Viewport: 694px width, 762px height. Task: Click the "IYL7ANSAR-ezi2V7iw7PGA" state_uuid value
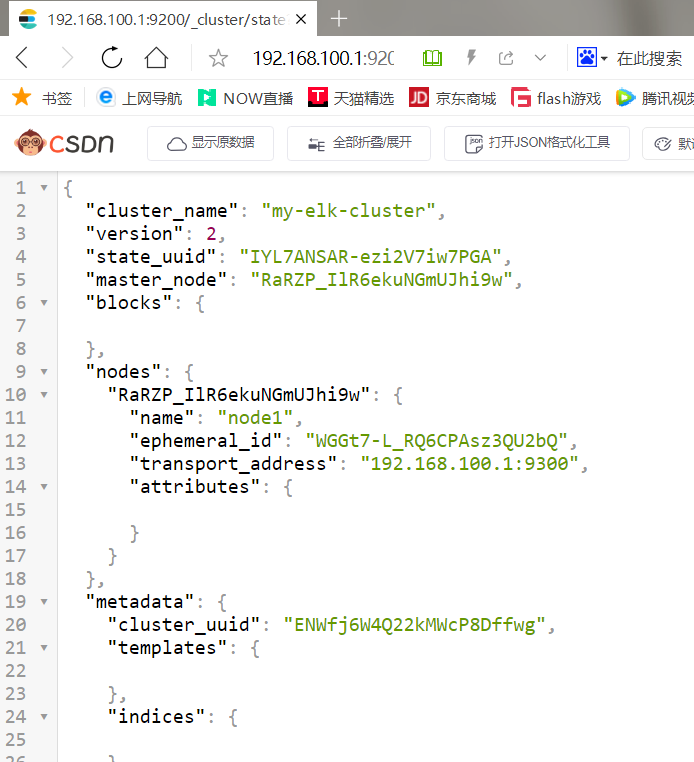(x=370, y=257)
